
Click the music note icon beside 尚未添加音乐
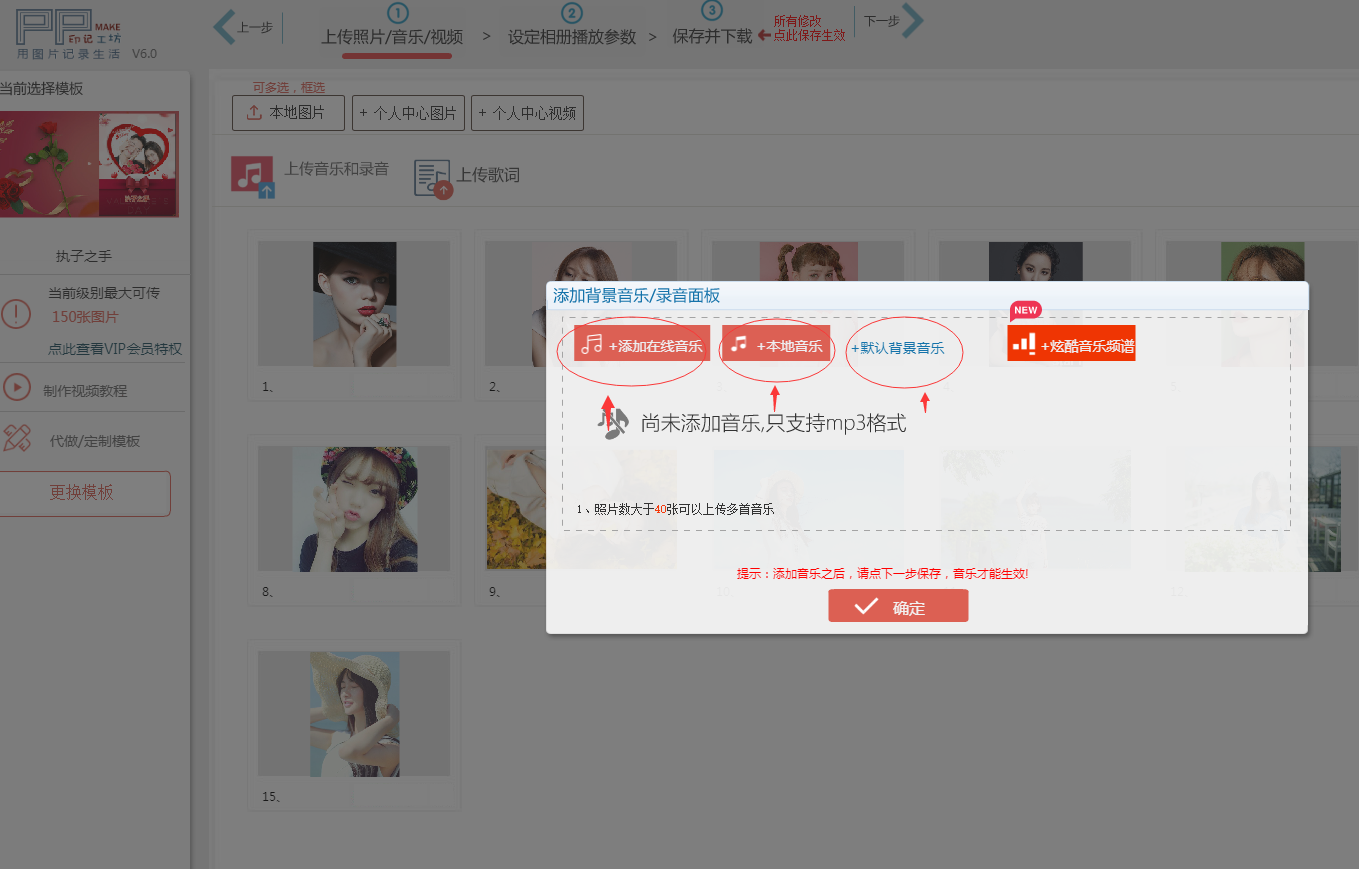[612, 424]
